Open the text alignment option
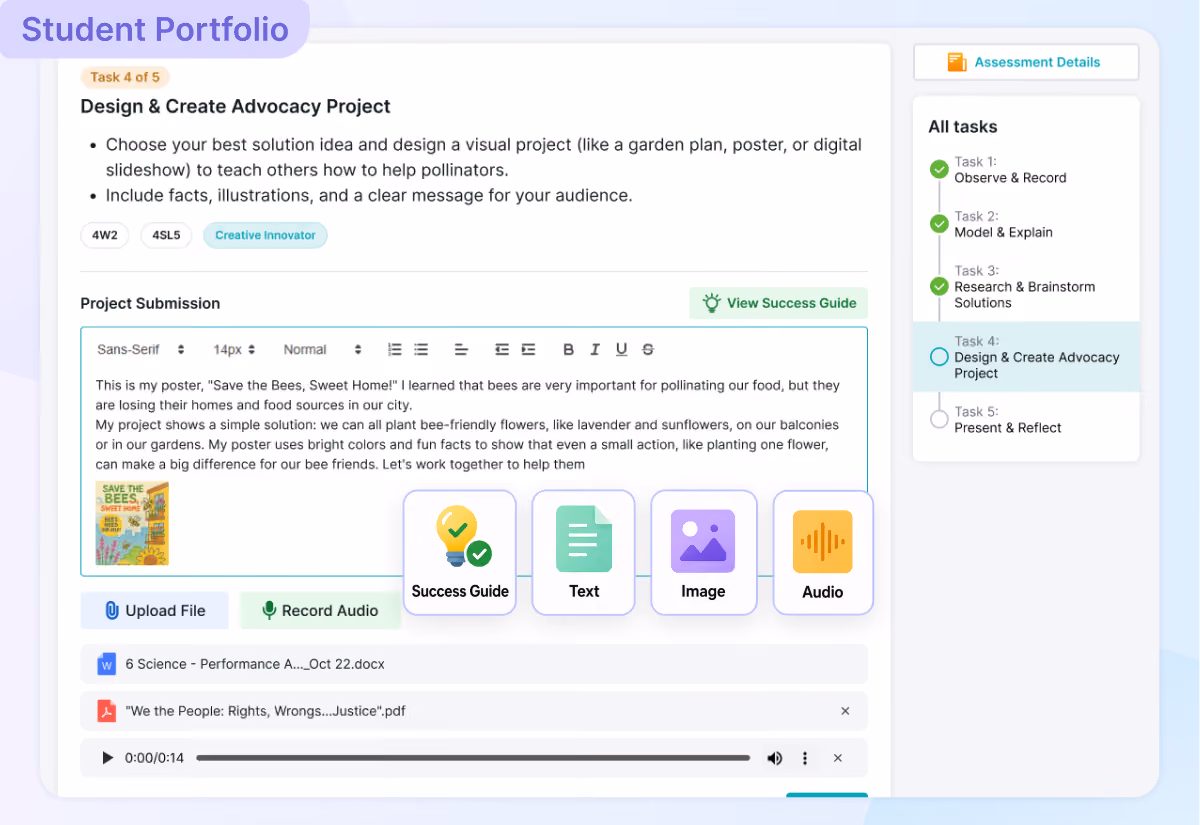The image size is (1200, 825). pyautogui.click(x=461, y=349)
